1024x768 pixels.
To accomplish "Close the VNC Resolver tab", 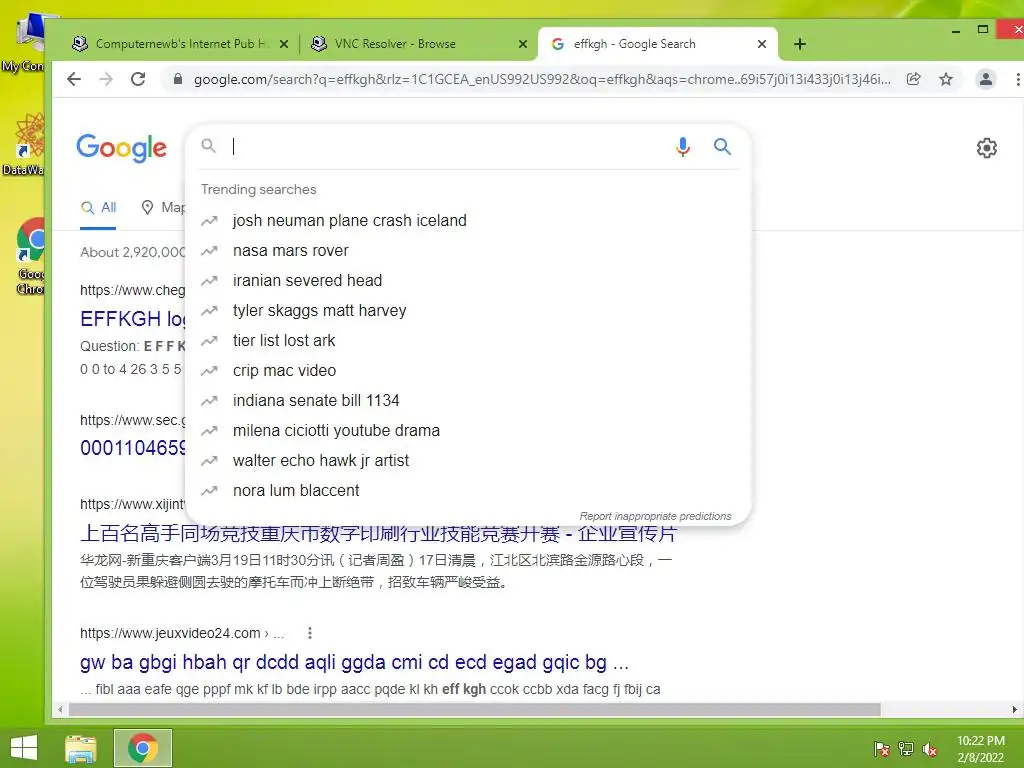I will click(x=522, y=44).
